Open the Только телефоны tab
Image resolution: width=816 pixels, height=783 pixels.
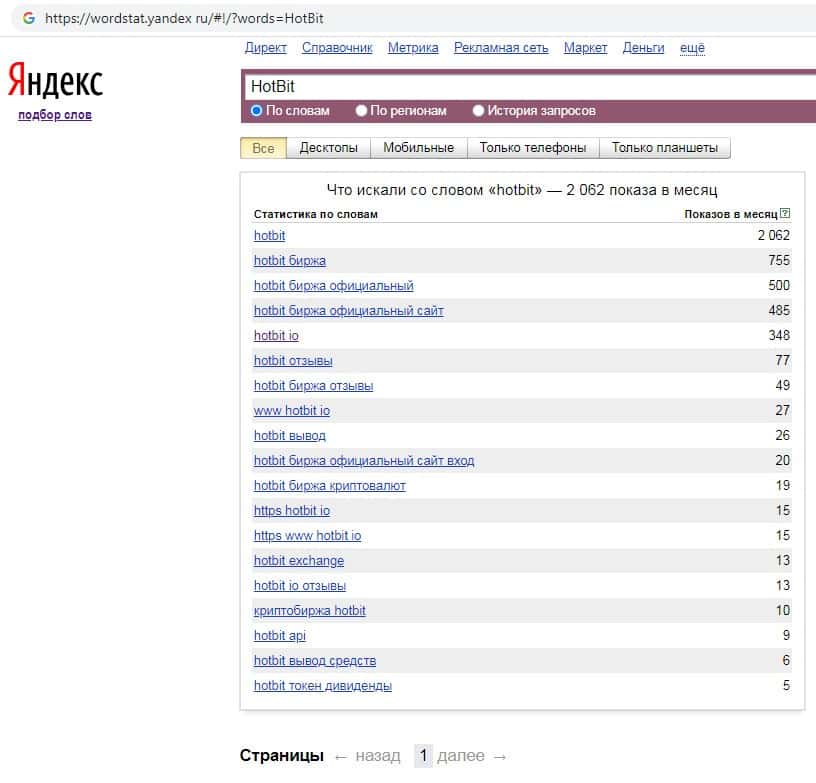pos(532,148)
